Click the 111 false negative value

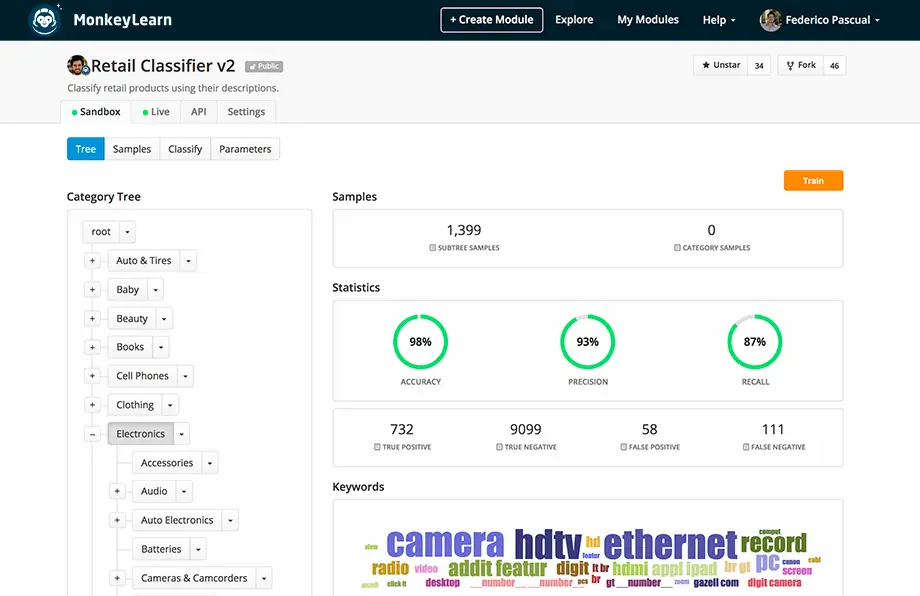tap(773, 429)
